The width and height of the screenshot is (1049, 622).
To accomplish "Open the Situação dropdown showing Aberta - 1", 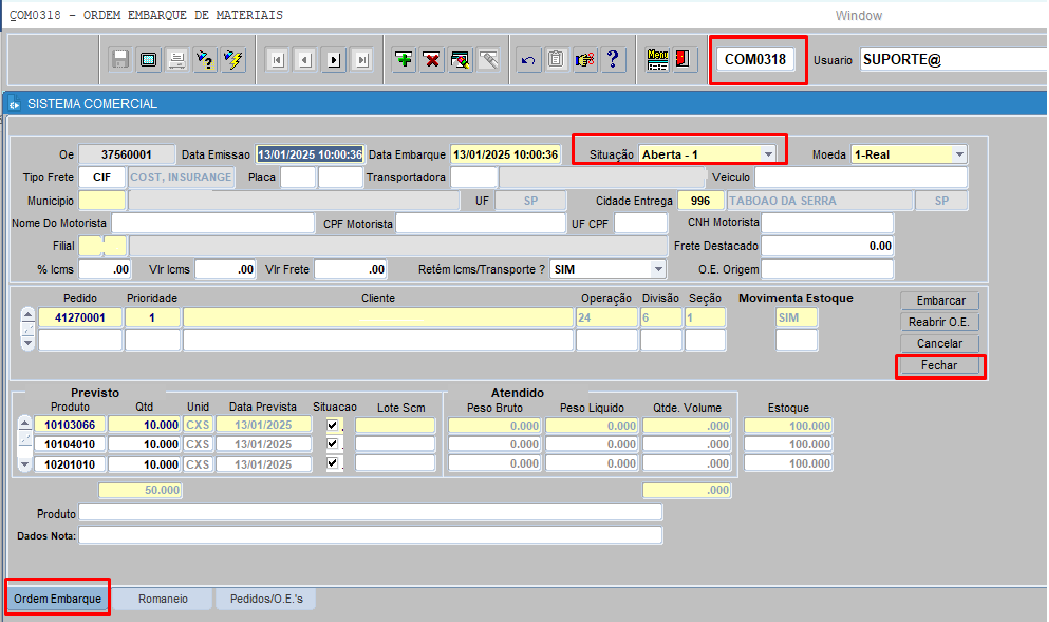I will [x=768, y=154].
